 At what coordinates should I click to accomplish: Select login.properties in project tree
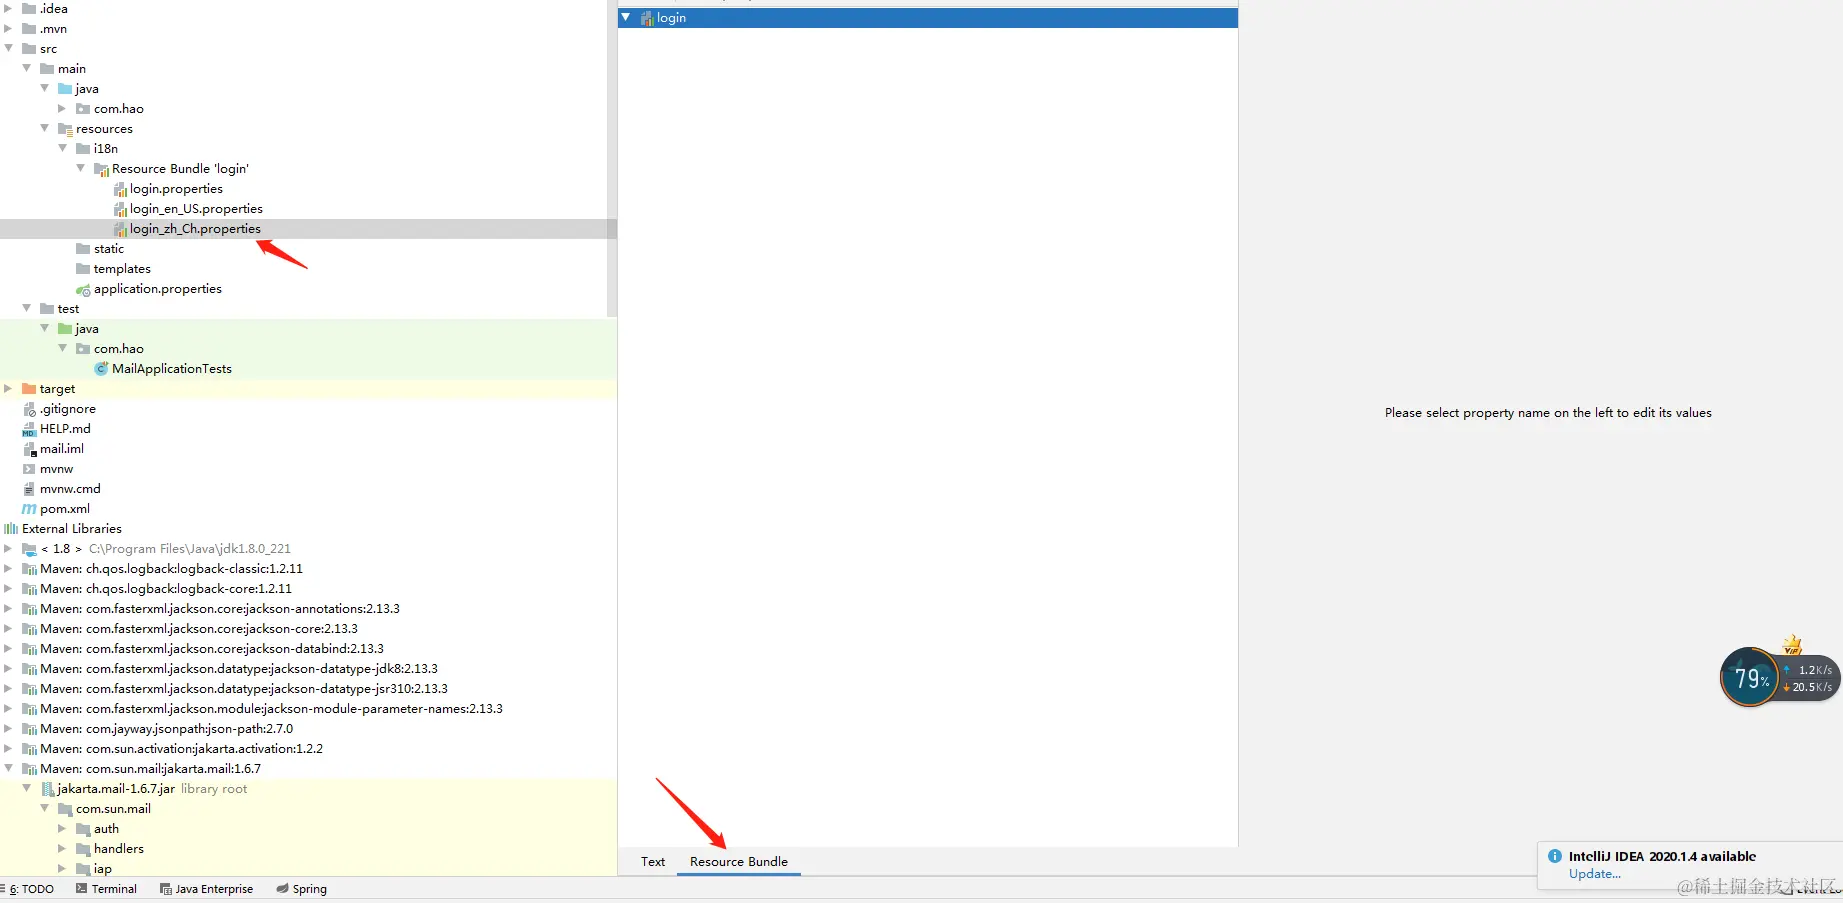click(176, 189)
